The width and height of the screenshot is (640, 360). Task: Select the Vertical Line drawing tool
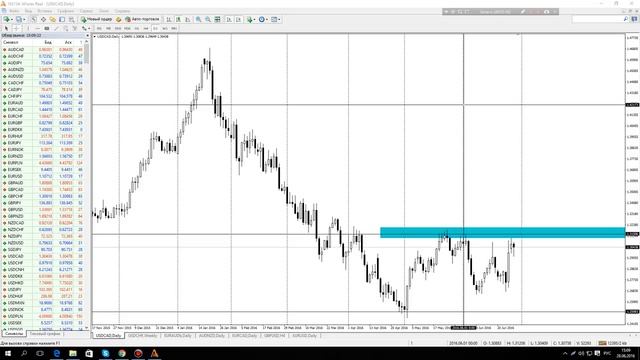point(28,29)
